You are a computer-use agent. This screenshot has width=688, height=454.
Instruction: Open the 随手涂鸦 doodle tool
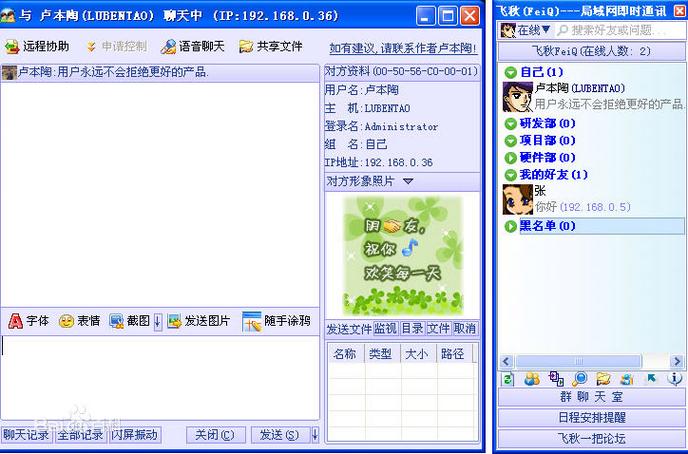coord(276,321)
